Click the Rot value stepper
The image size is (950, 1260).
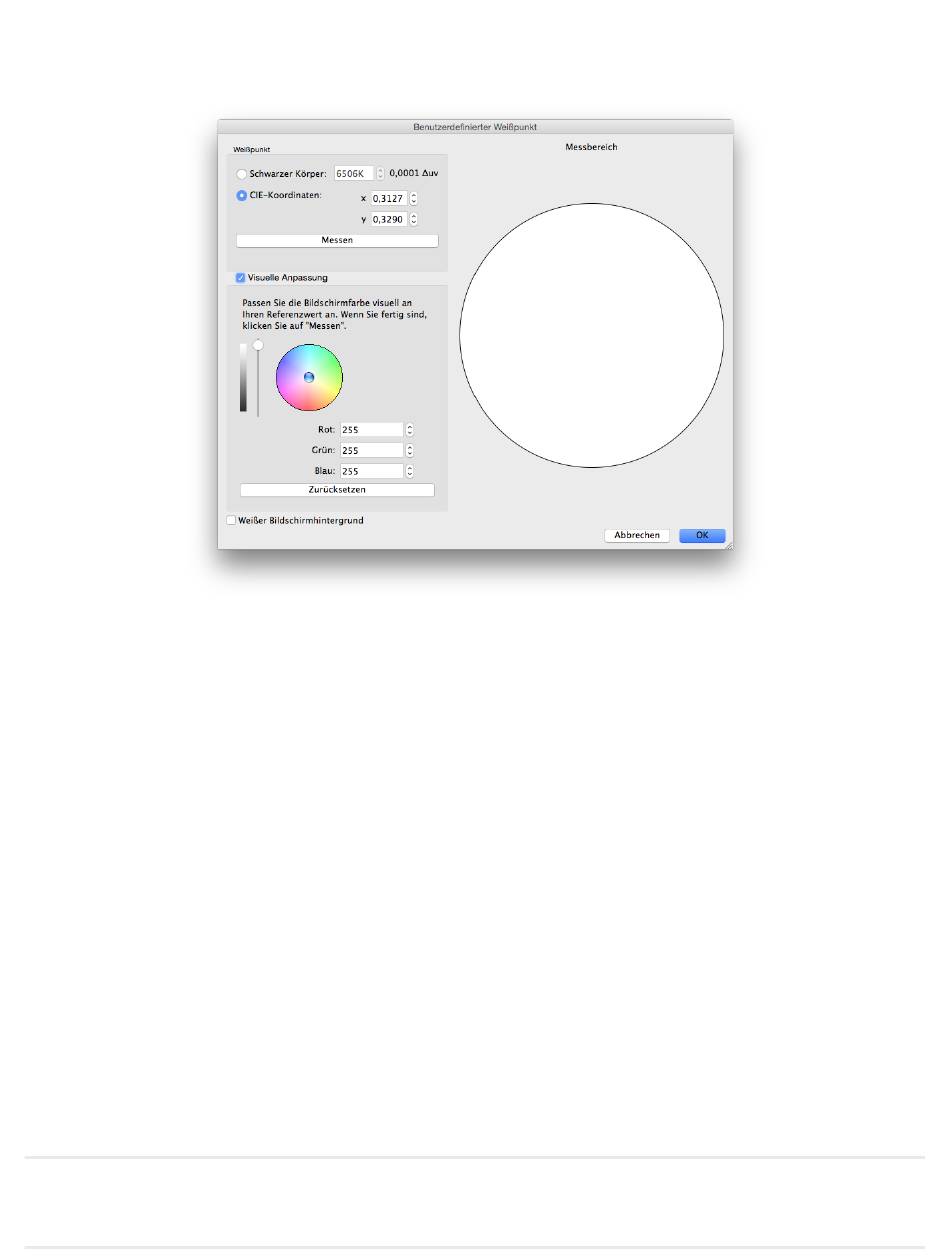point(409,429)
